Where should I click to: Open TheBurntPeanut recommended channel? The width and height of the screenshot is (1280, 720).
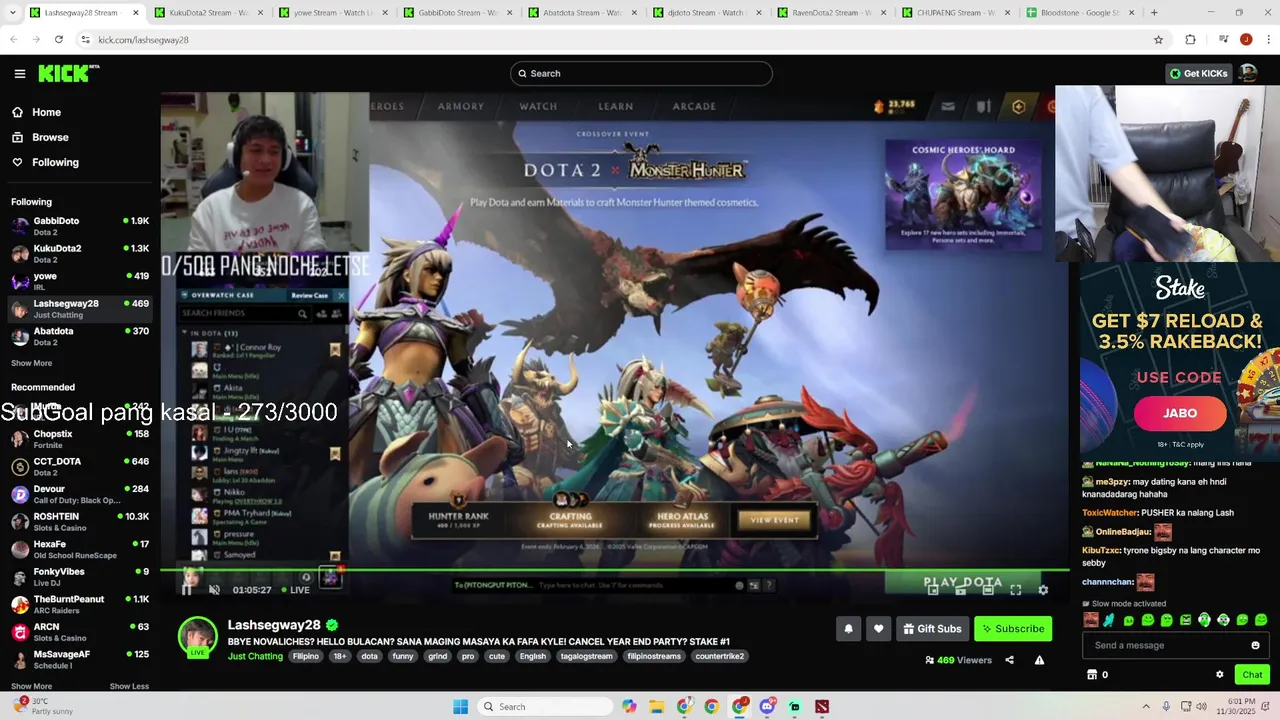[x=80, y=604]
